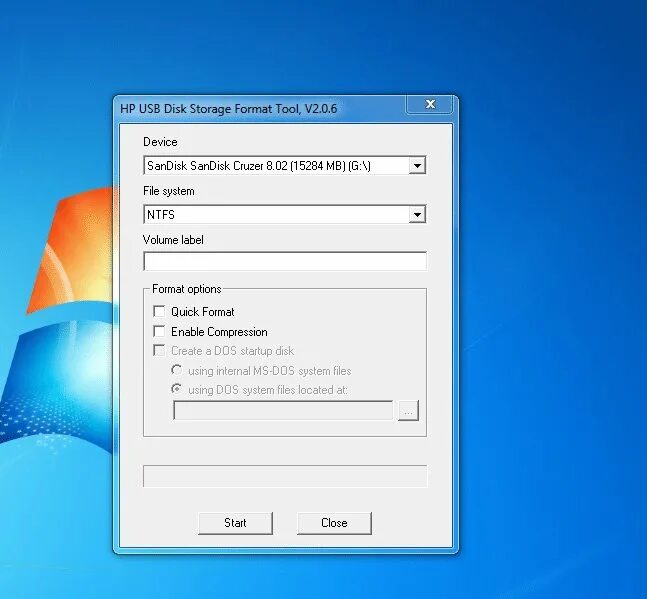Click the format progress bar

click(285, 476)
